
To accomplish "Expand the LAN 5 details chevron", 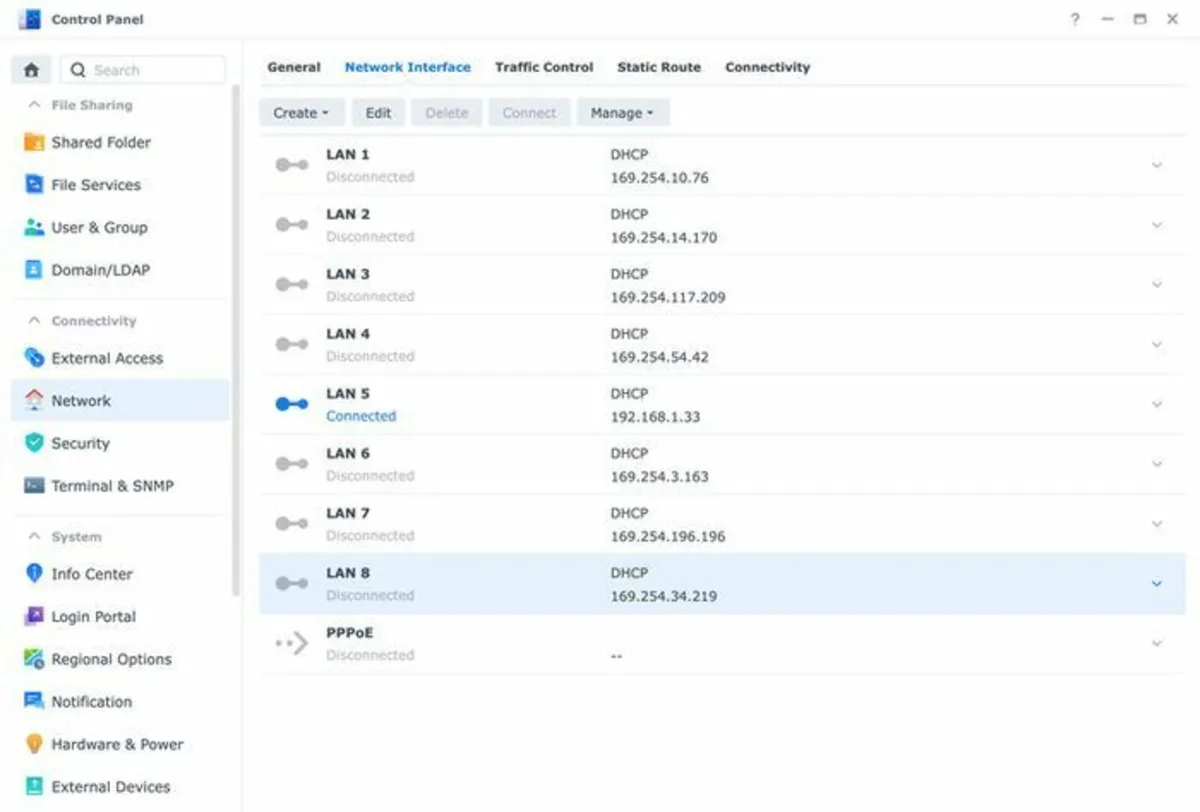I will [x=1157, y=404].
